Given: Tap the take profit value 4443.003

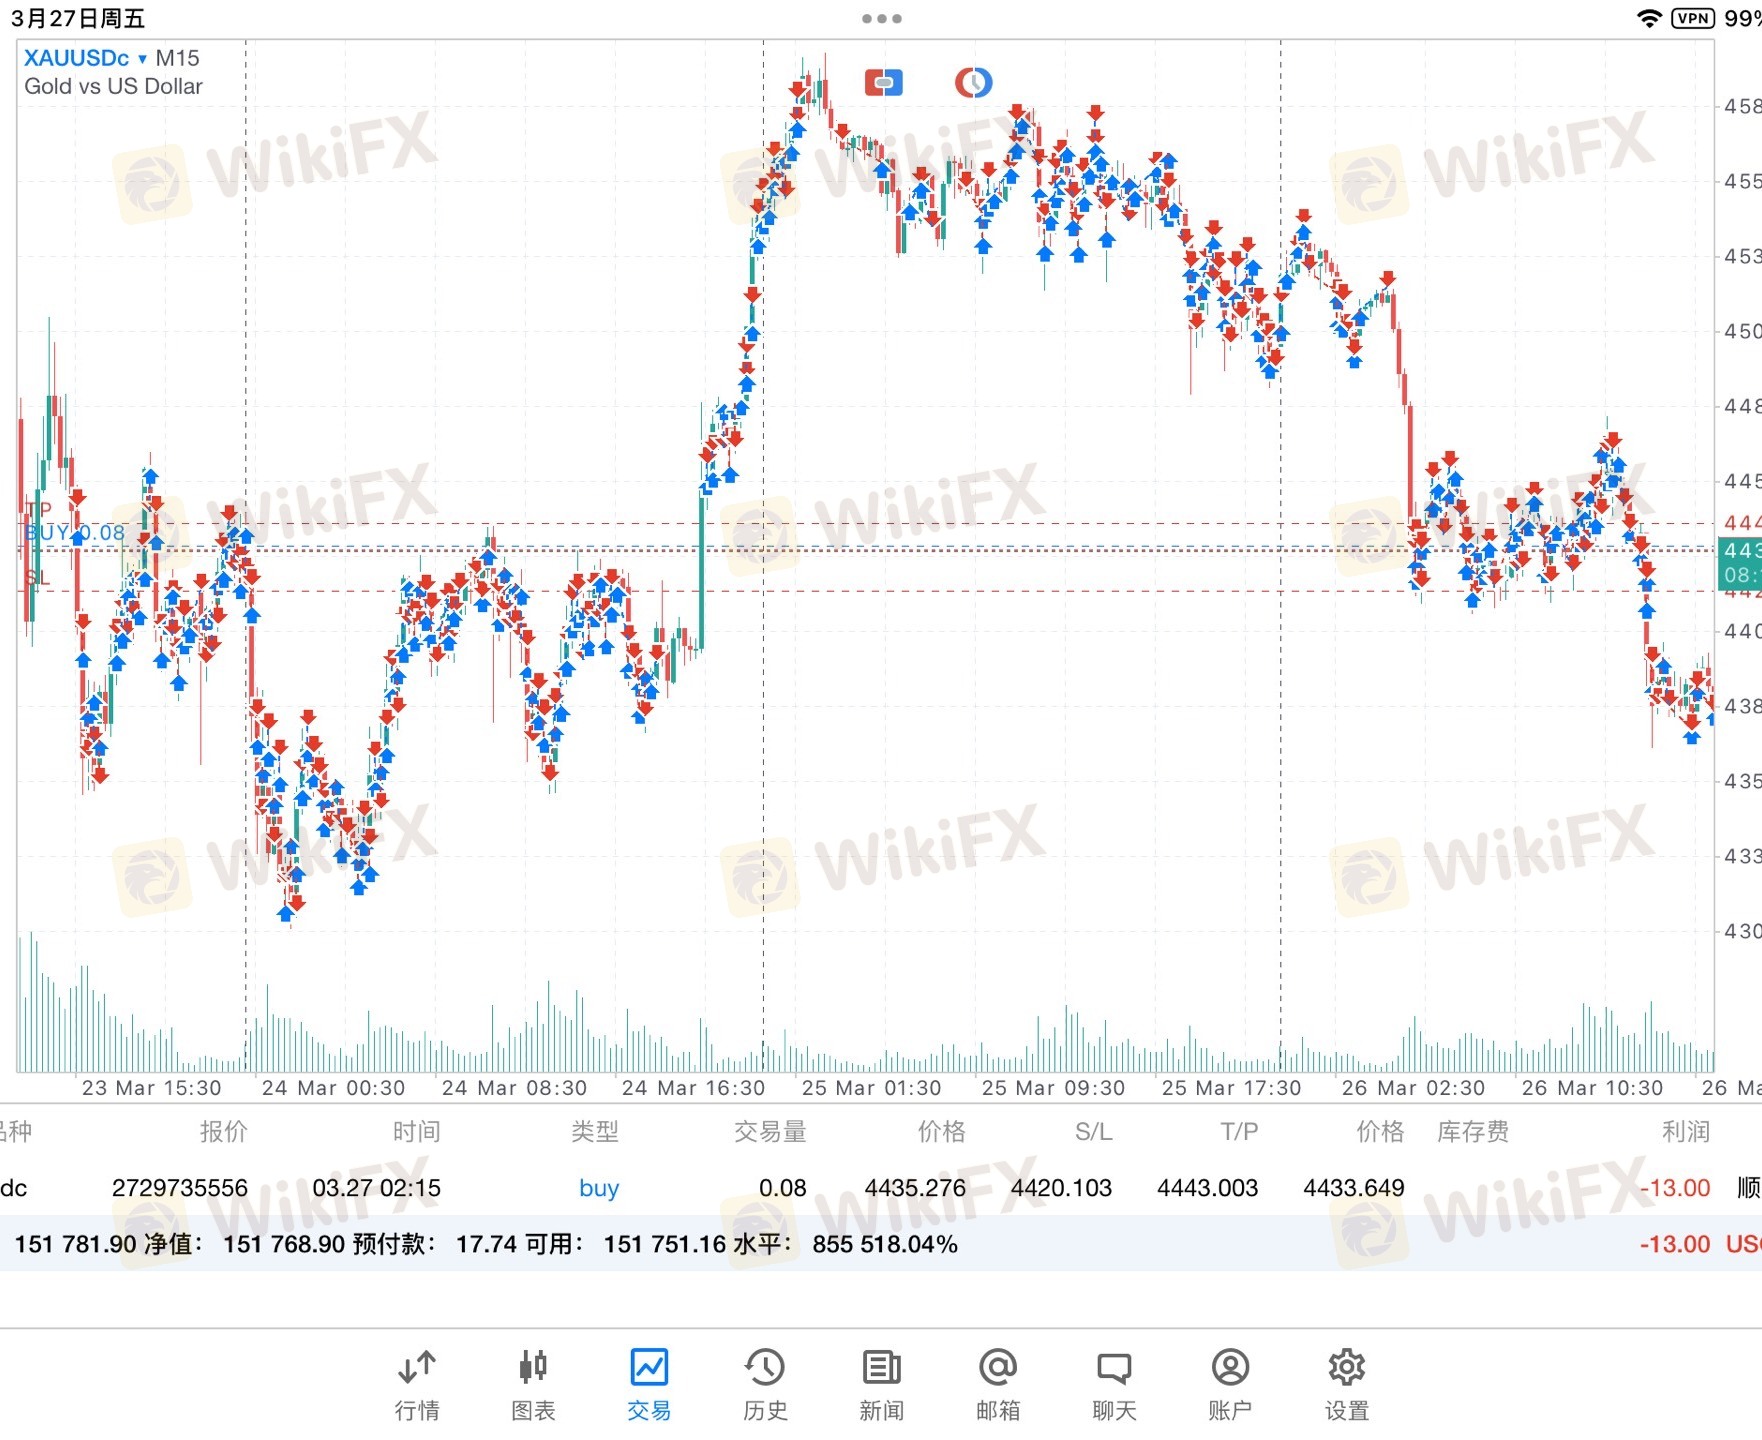Looking at the screenshot, I should click(x=1207, y=1188).
